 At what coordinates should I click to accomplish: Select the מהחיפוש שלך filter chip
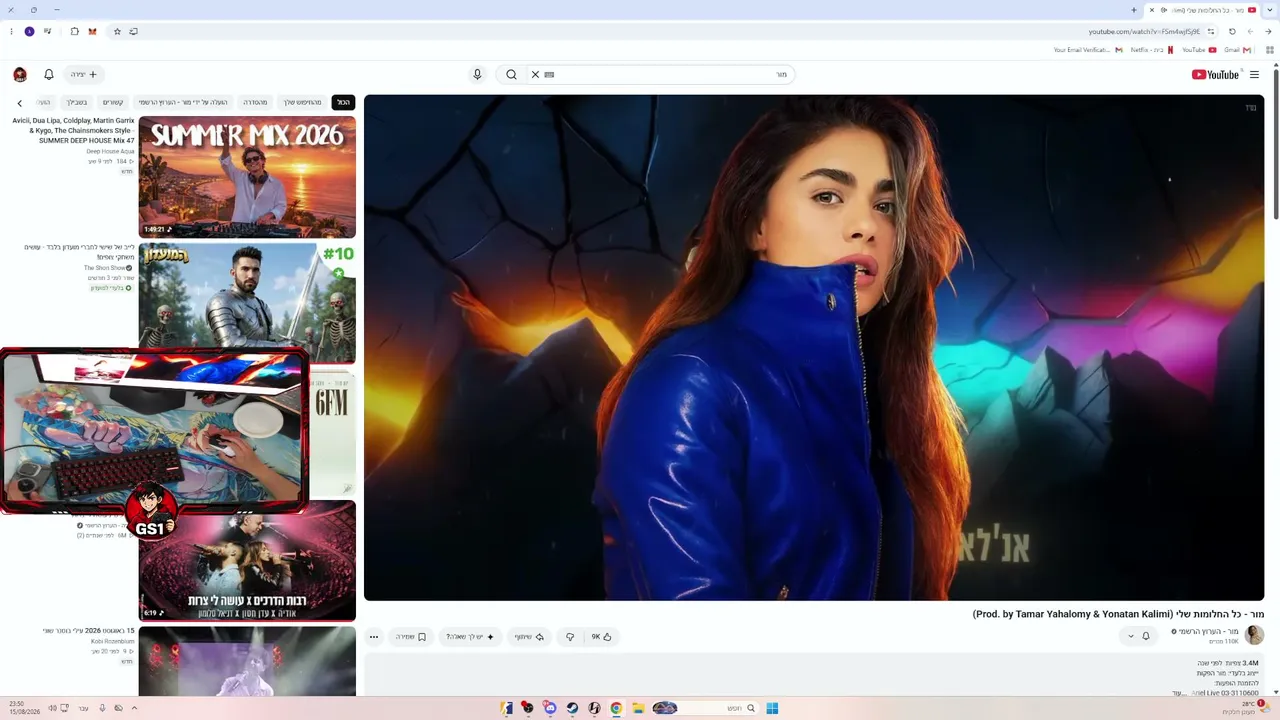point(302,102)
